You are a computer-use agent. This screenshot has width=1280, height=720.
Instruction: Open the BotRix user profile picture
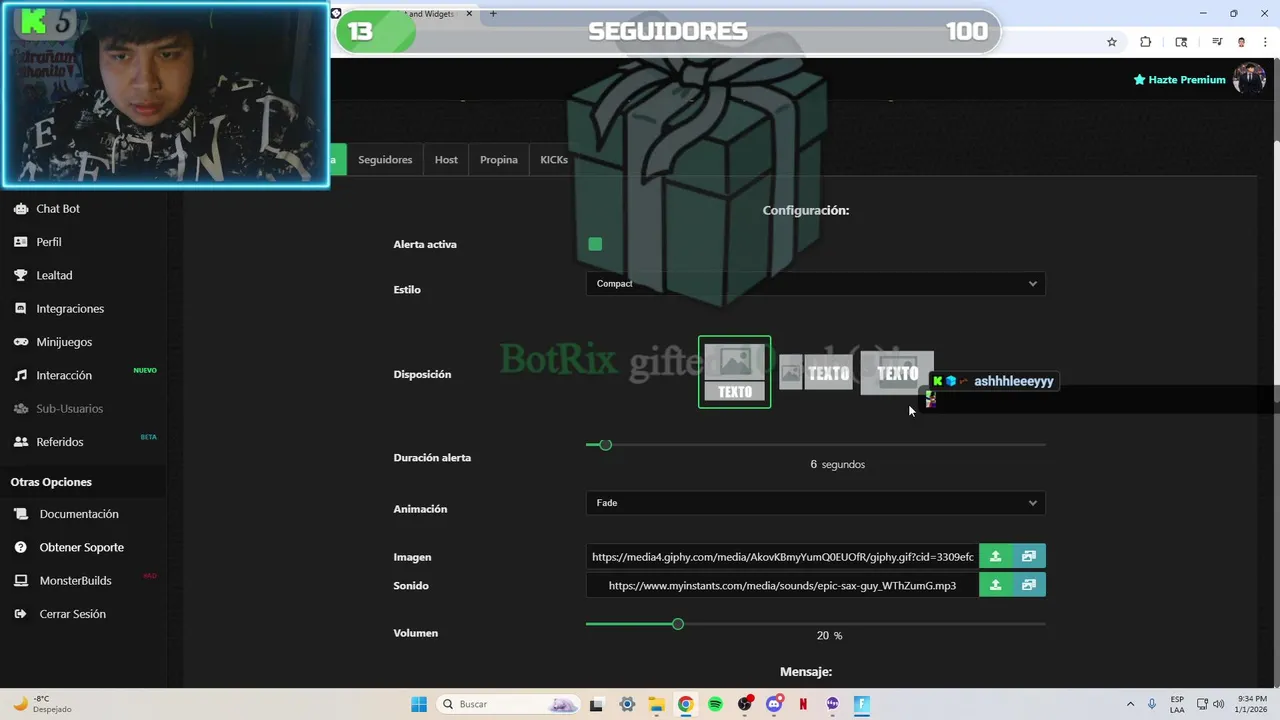pos(1249,79)
